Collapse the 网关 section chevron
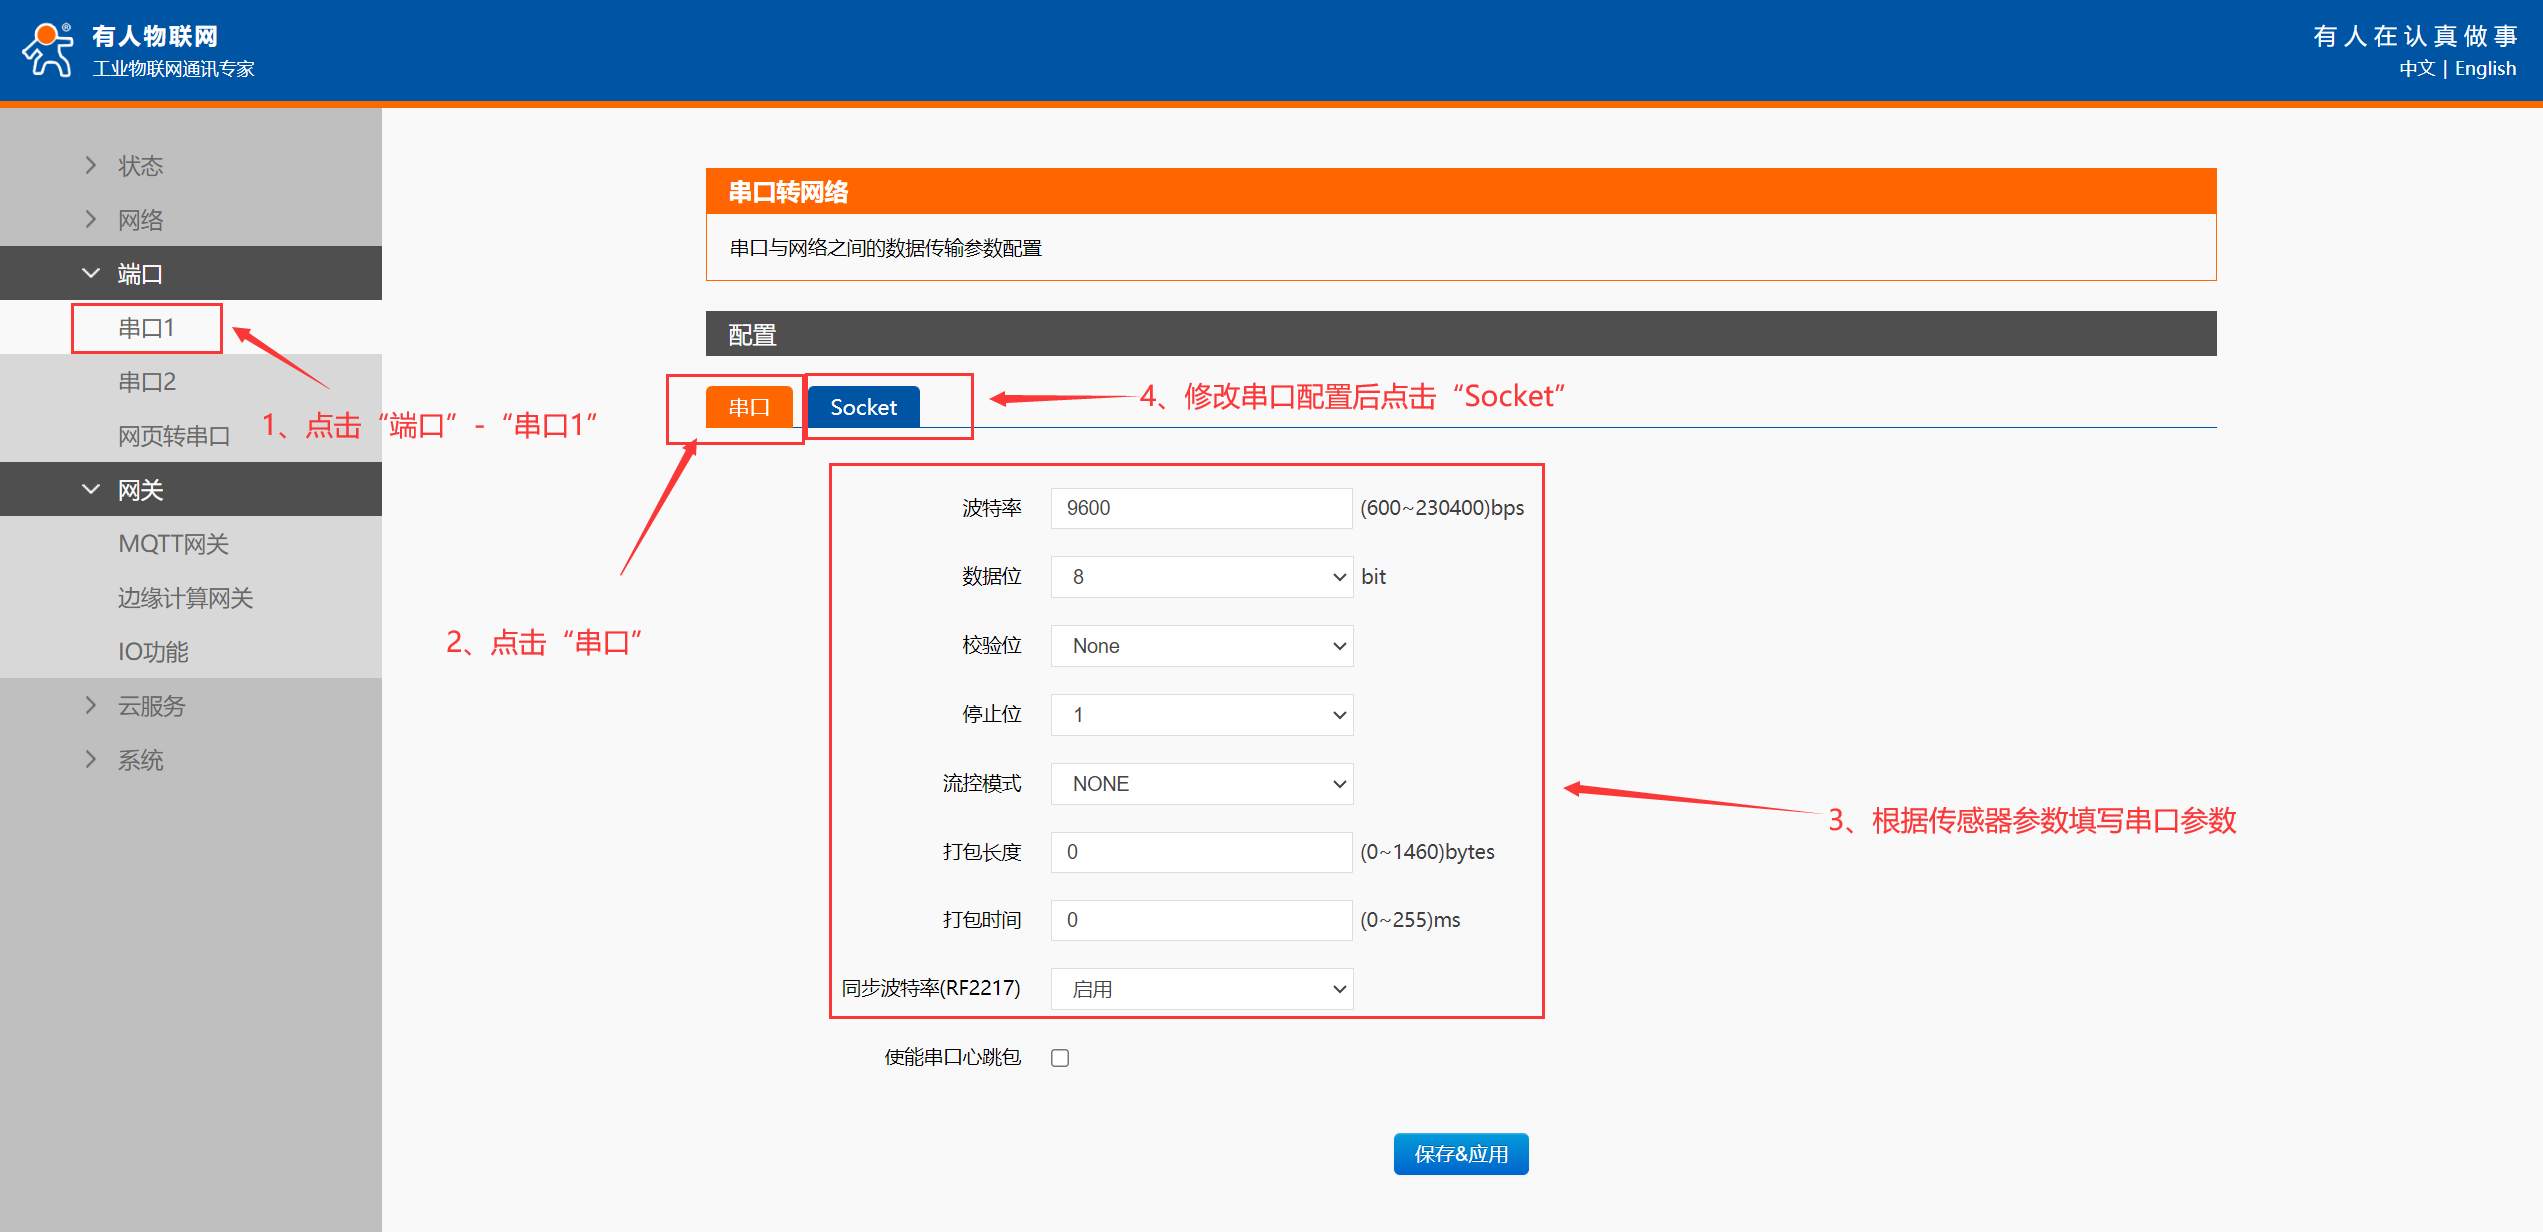 pyautogui.click(x=91, y=489)
